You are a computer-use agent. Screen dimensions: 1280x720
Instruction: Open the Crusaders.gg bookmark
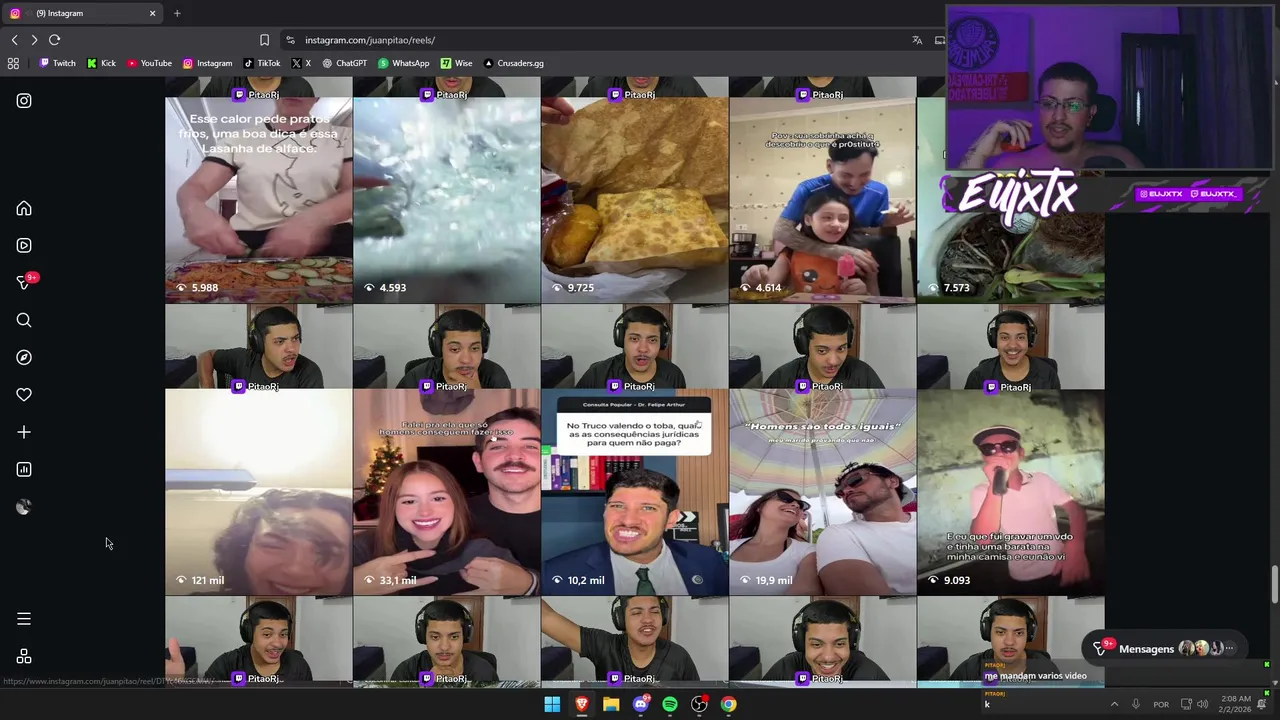(513, 63)
